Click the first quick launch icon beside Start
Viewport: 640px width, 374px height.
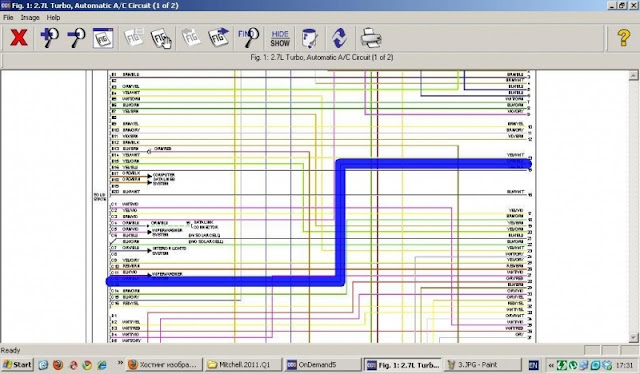[x=43, y=365]
